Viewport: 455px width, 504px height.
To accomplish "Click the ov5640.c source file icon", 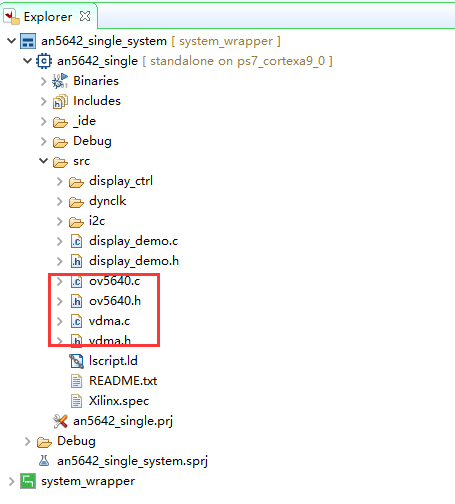I will tap(76, 281).
